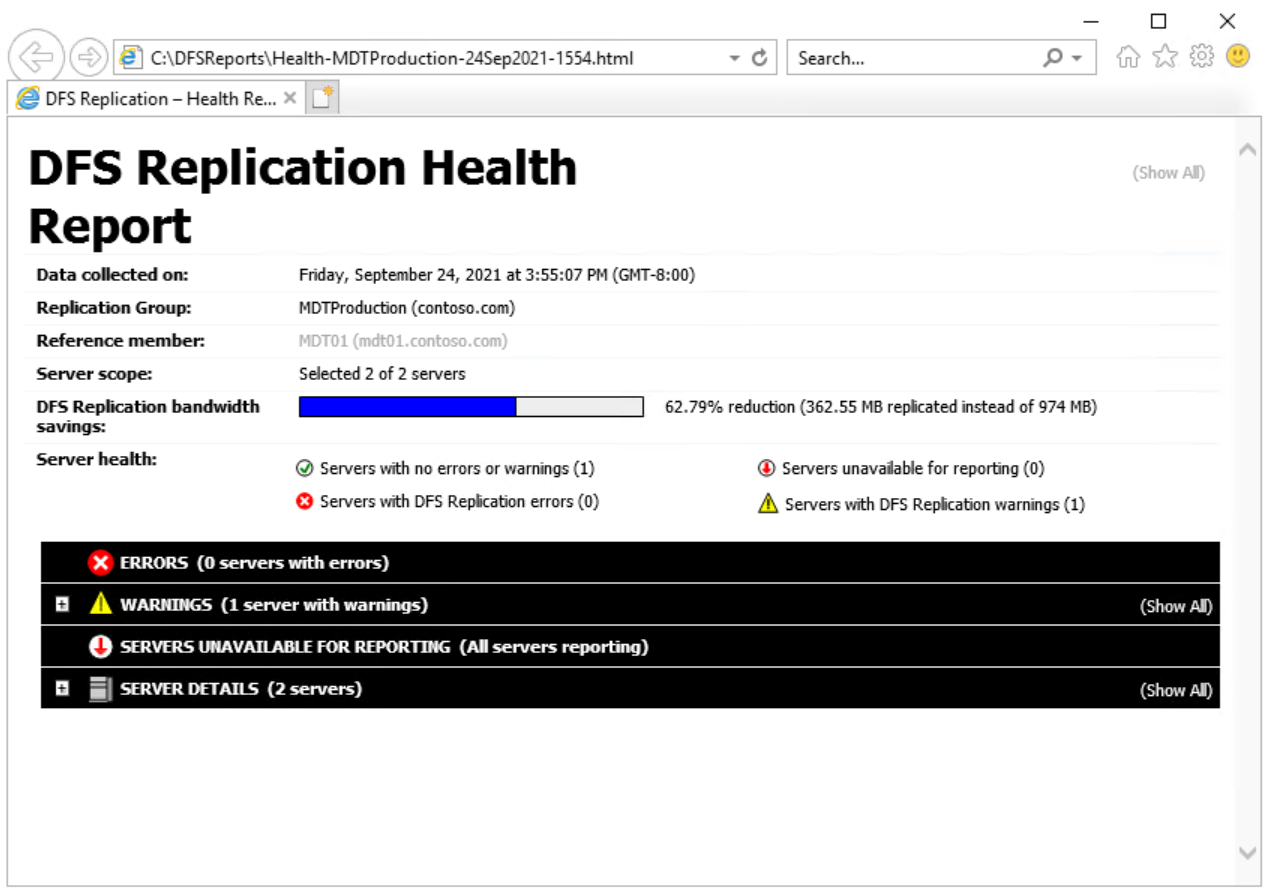Click the bandwidth savings progress bar
Viewport: 1266px width, 889px height.
coord(471,407)
